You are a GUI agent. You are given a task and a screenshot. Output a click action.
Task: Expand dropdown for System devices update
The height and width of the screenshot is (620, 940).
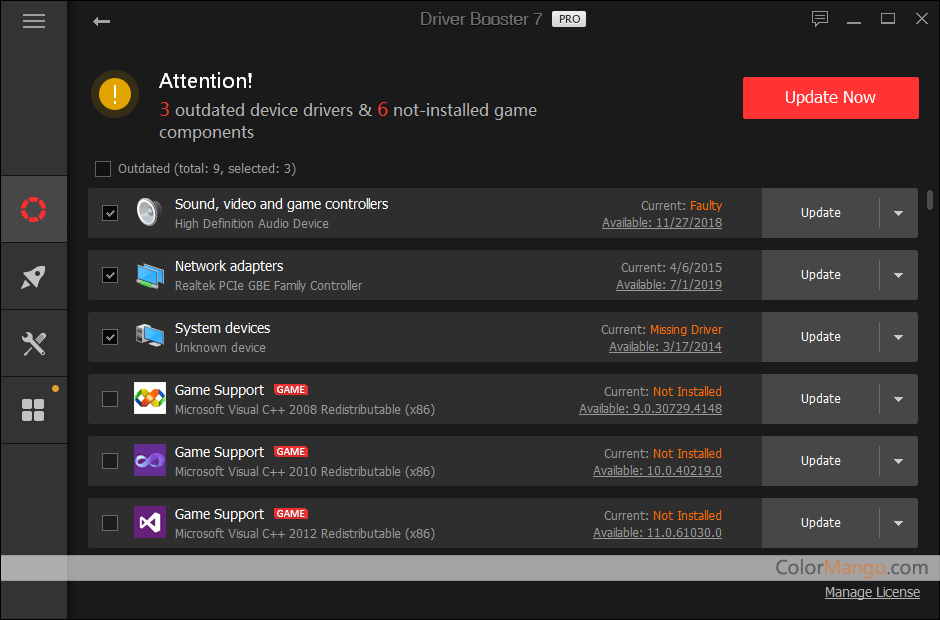(x=898, y=337)
